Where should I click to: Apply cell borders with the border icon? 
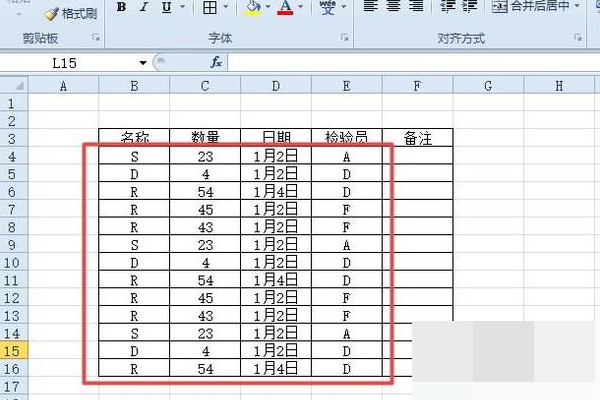[x=210, y=7]
